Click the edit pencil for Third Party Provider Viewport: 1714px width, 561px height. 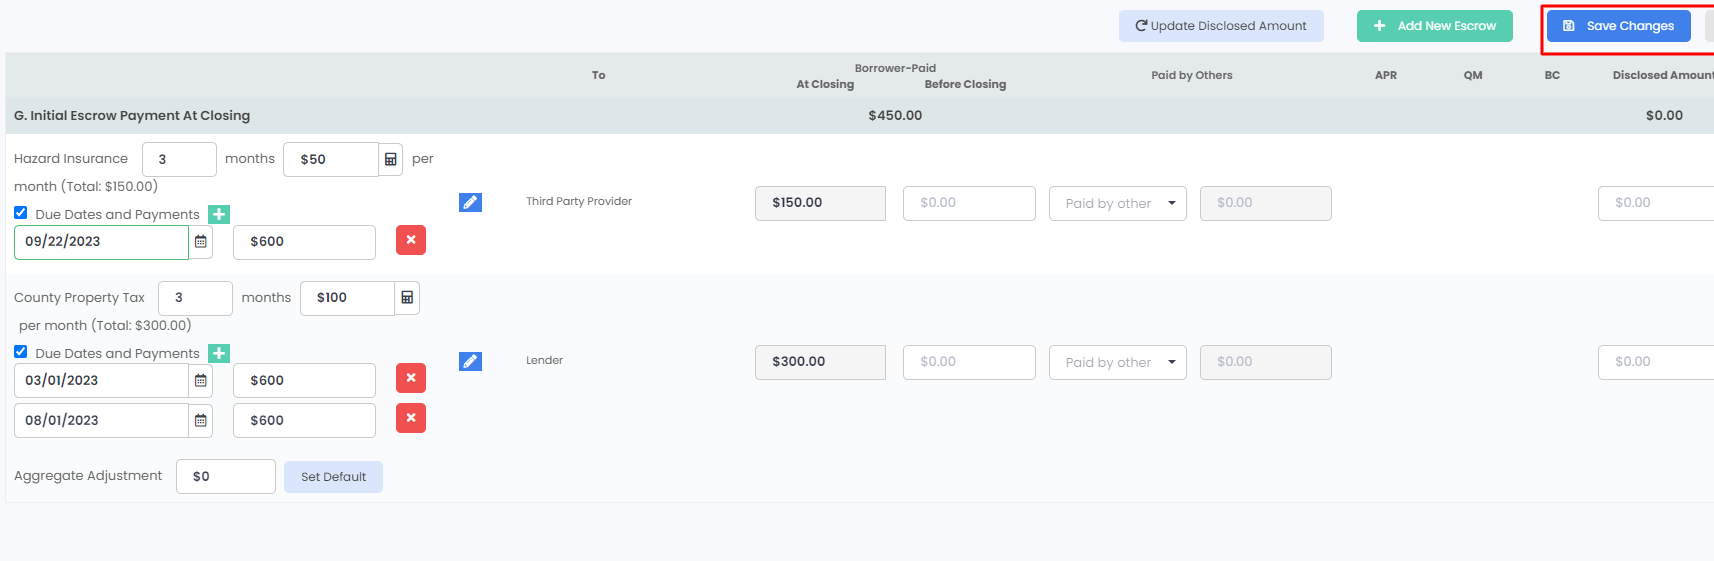[x=470, y=202]
